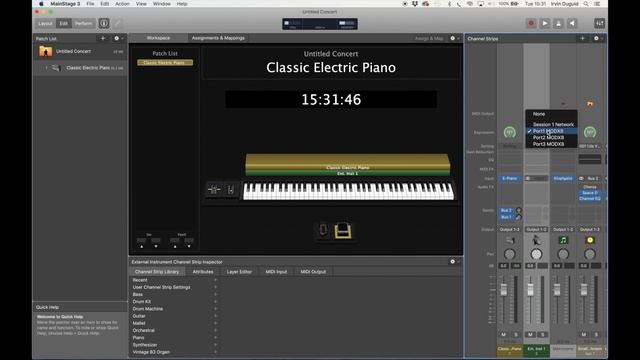
Task: Click the sustain pedal icon in workspace
Action: point(323,230)
